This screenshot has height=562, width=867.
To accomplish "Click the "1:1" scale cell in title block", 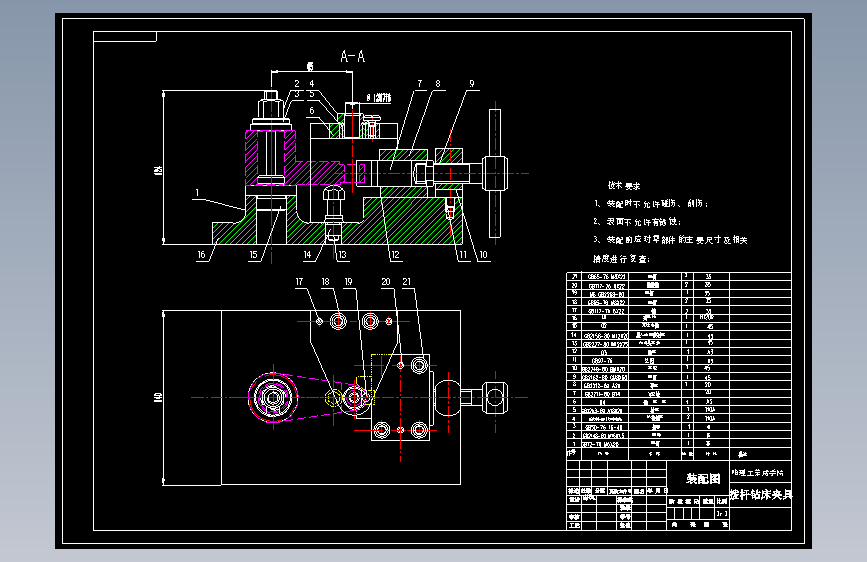I will click(x=722, y=513).
